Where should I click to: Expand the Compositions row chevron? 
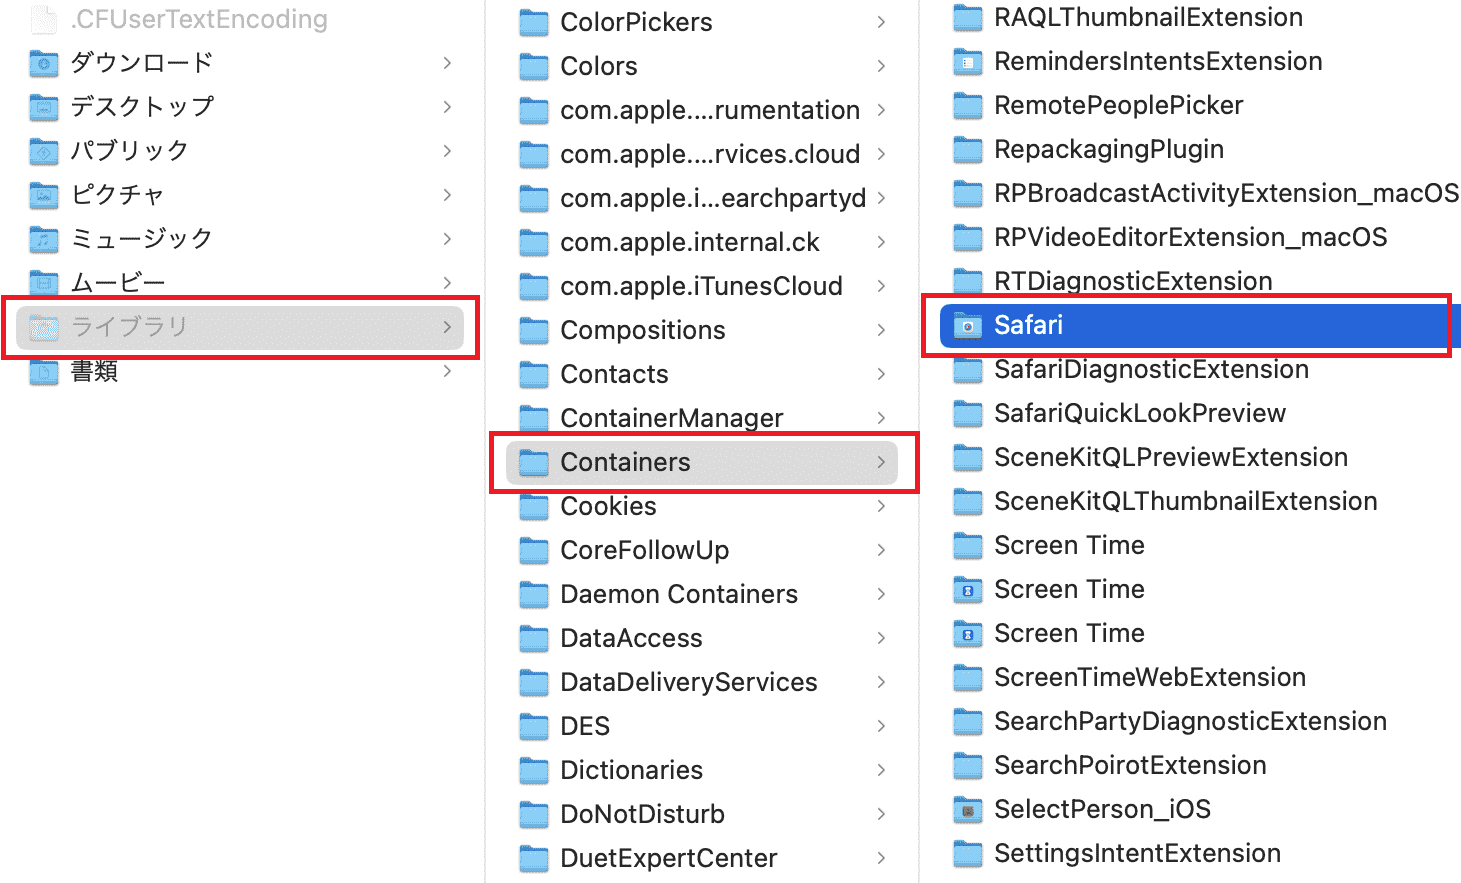pyautogui.click(x=881, y=330)
